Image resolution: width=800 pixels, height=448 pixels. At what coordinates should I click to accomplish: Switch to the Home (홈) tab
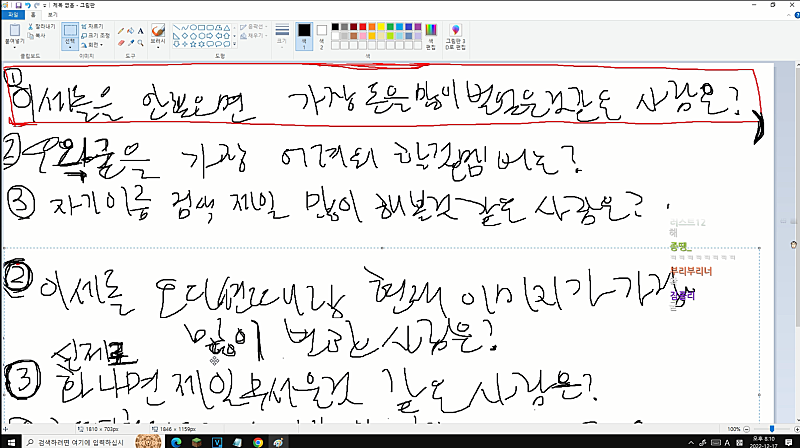pos(33,15)
